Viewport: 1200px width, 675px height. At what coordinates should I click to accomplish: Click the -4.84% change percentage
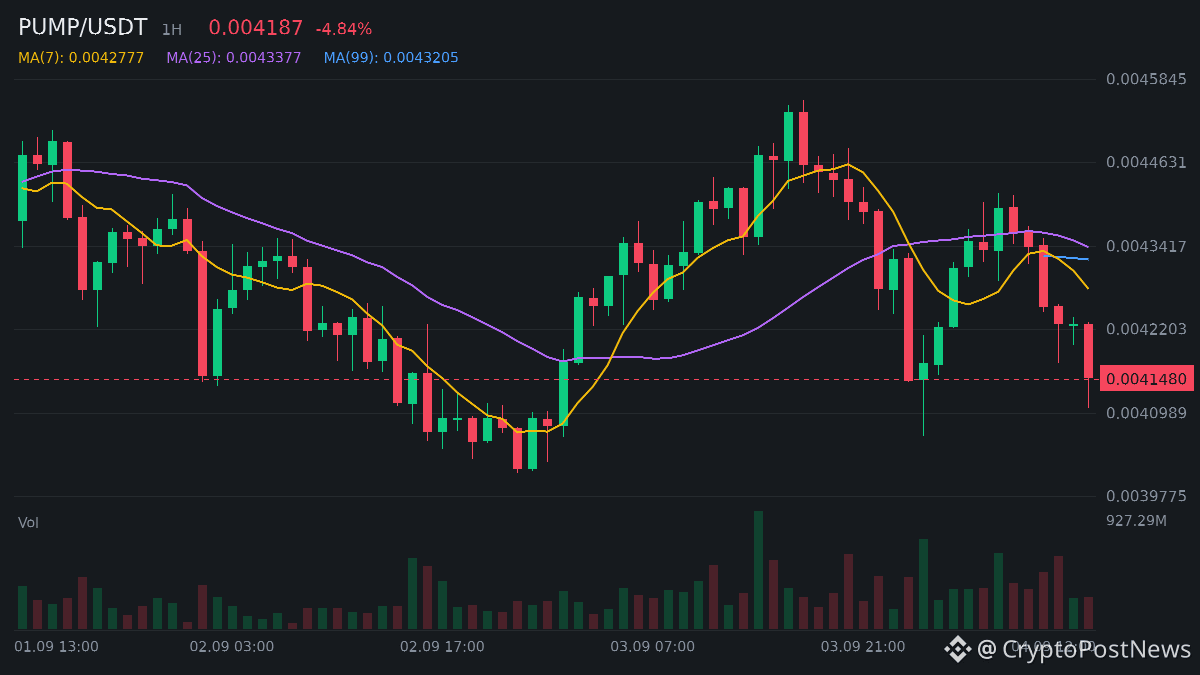pos(343,29)
